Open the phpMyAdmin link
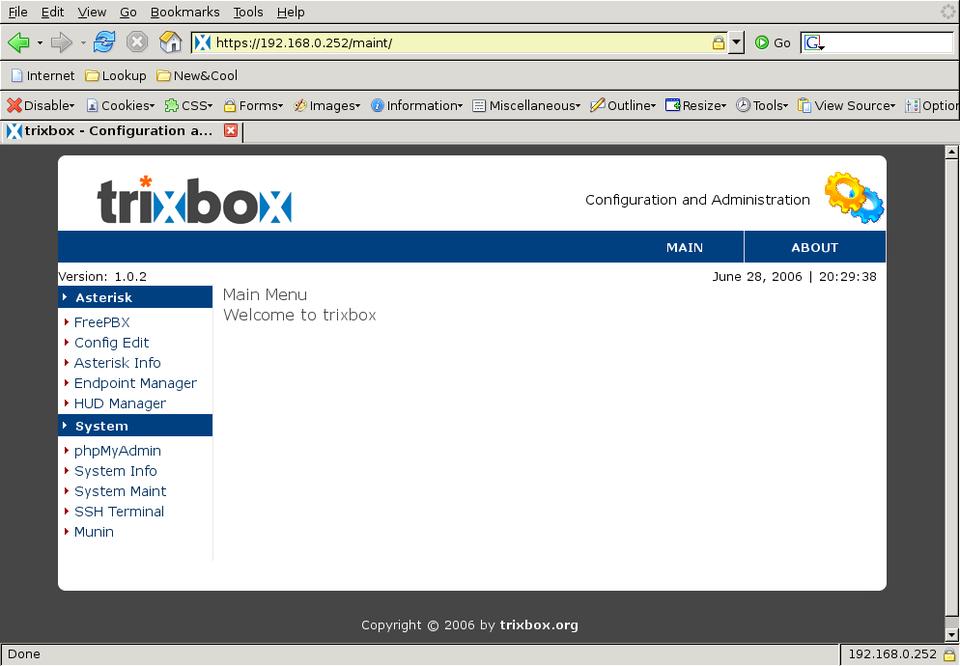The height and width of the screenshot is (666, 960). [x=118, y=451]
